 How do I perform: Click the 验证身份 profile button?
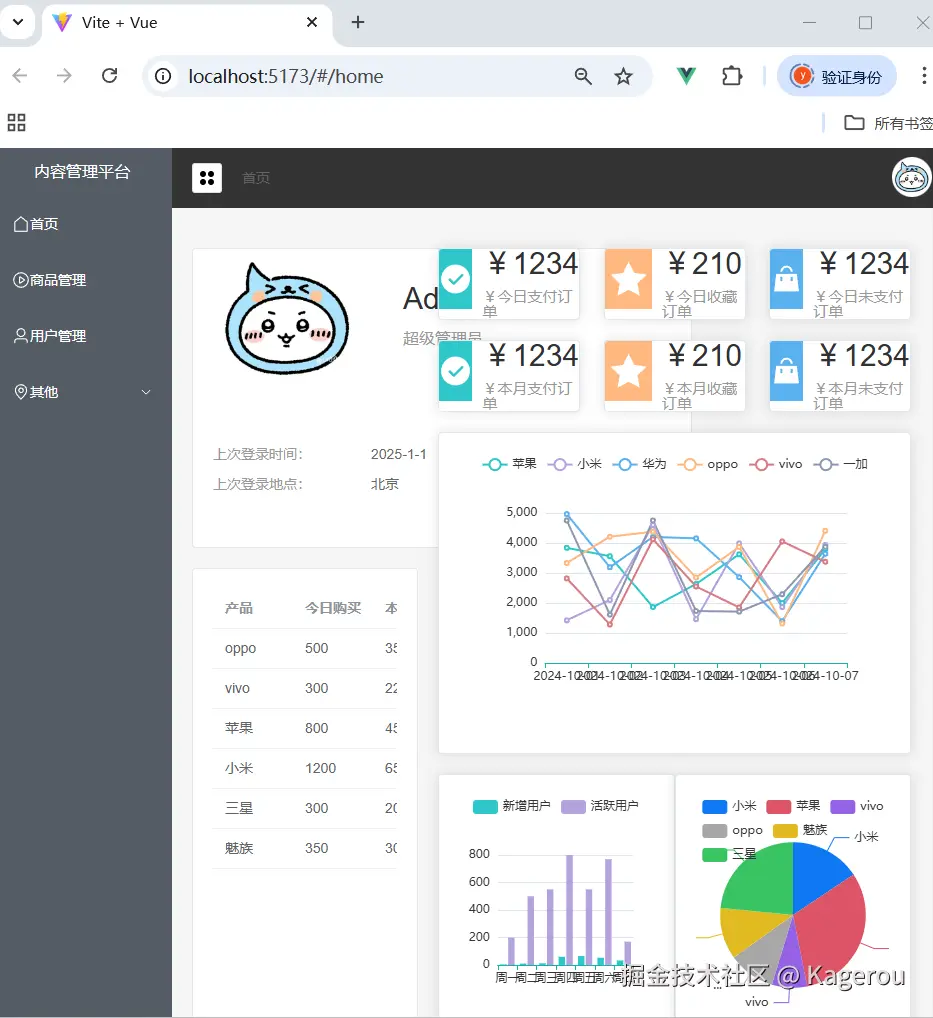(837, 77)
